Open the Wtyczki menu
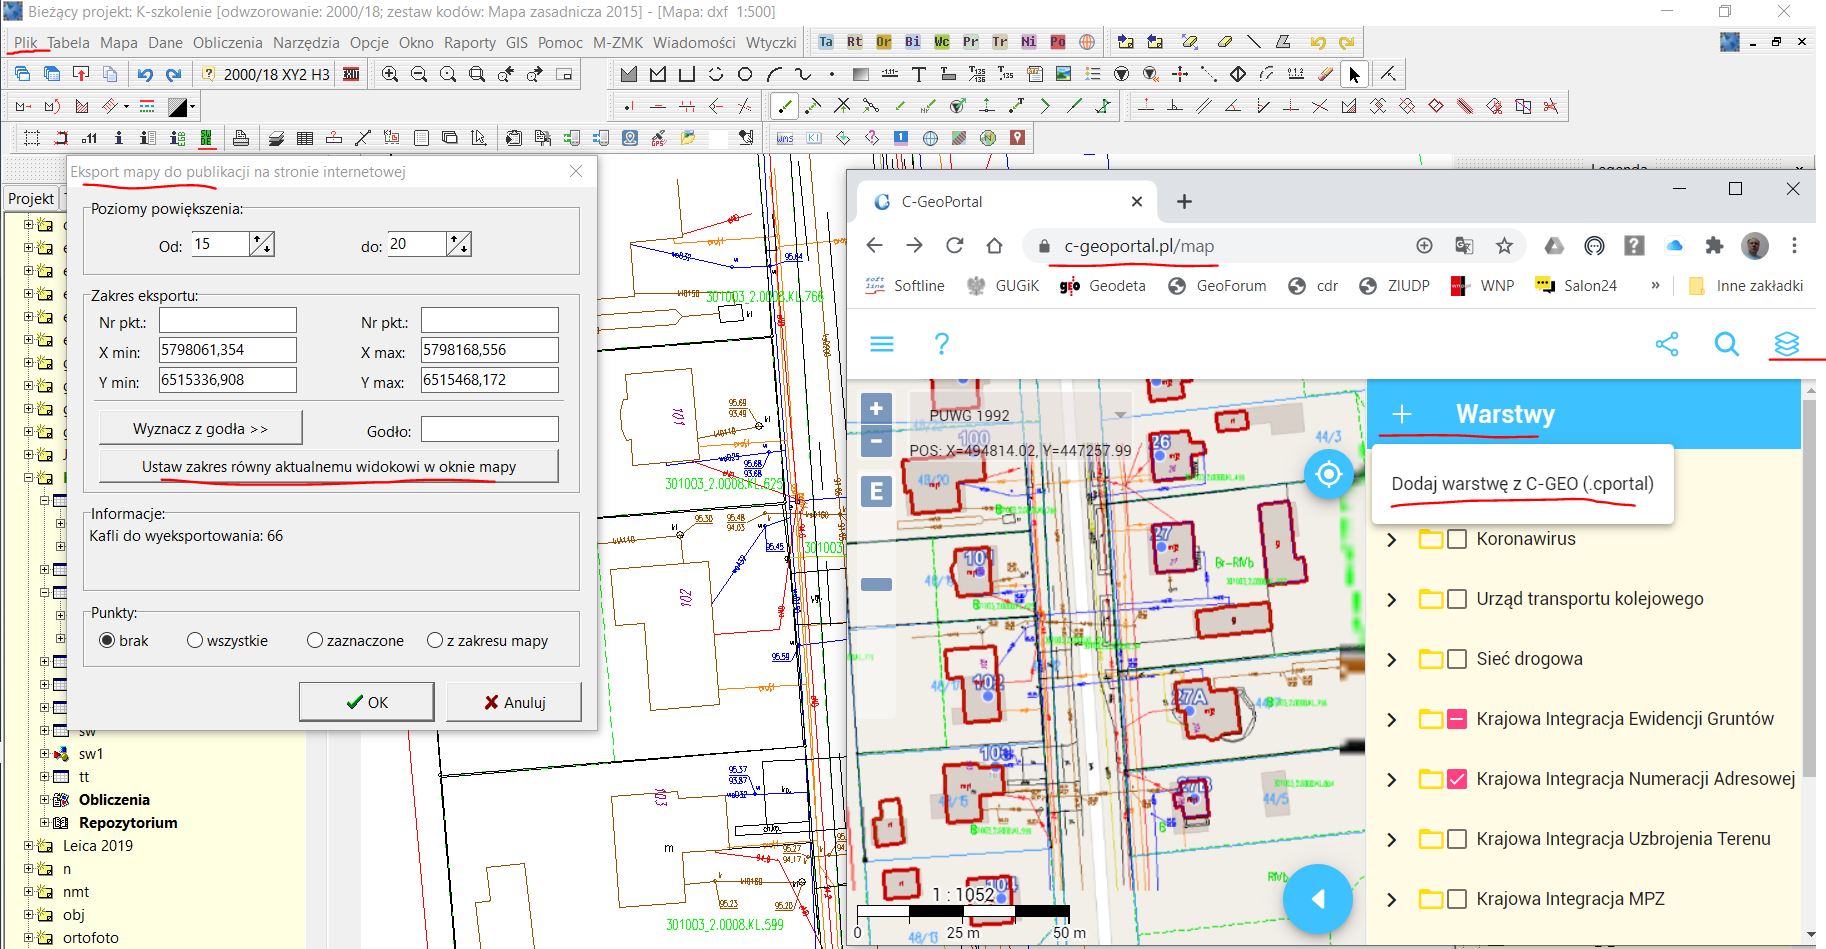 (771, 42)
